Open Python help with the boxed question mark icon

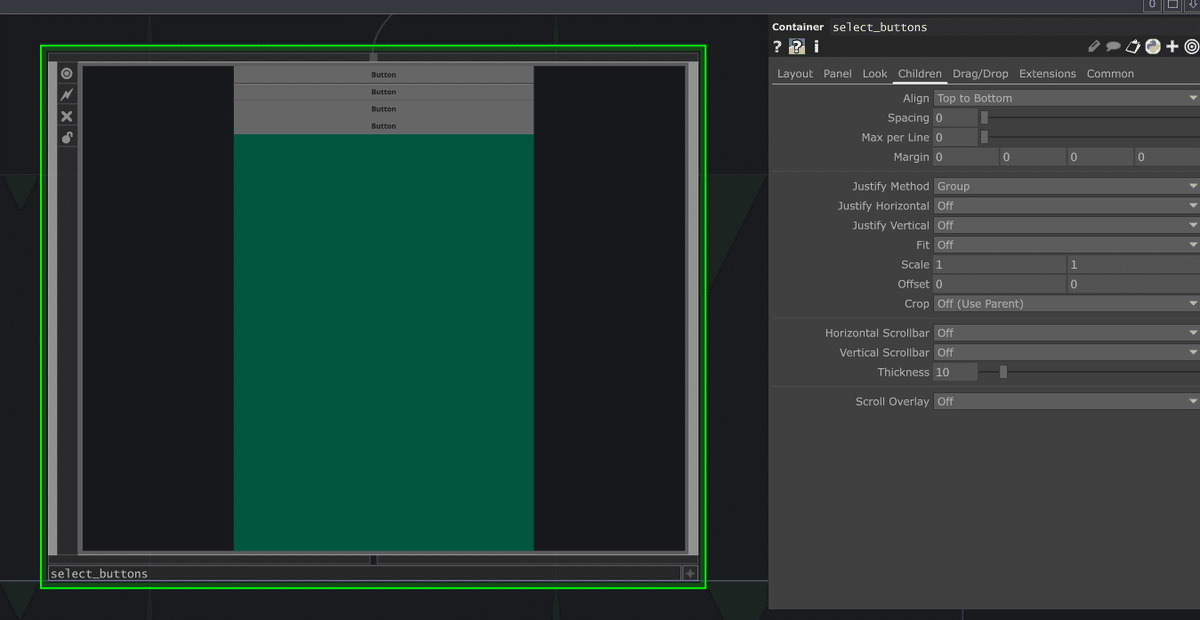(x=797, y=46)
